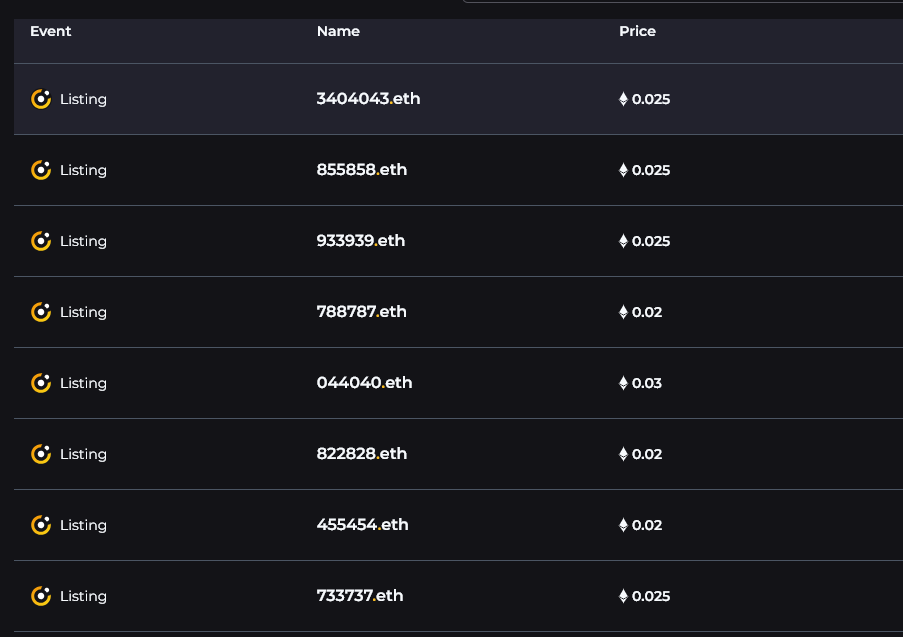
Task: Click the 0.025 price of 855858.eth
Action: [651, 170]
